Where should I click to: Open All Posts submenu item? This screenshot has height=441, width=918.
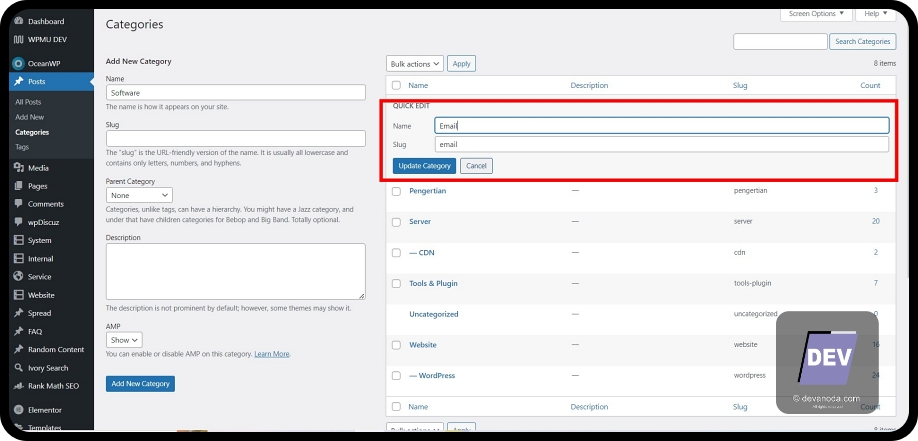[28, 102]
